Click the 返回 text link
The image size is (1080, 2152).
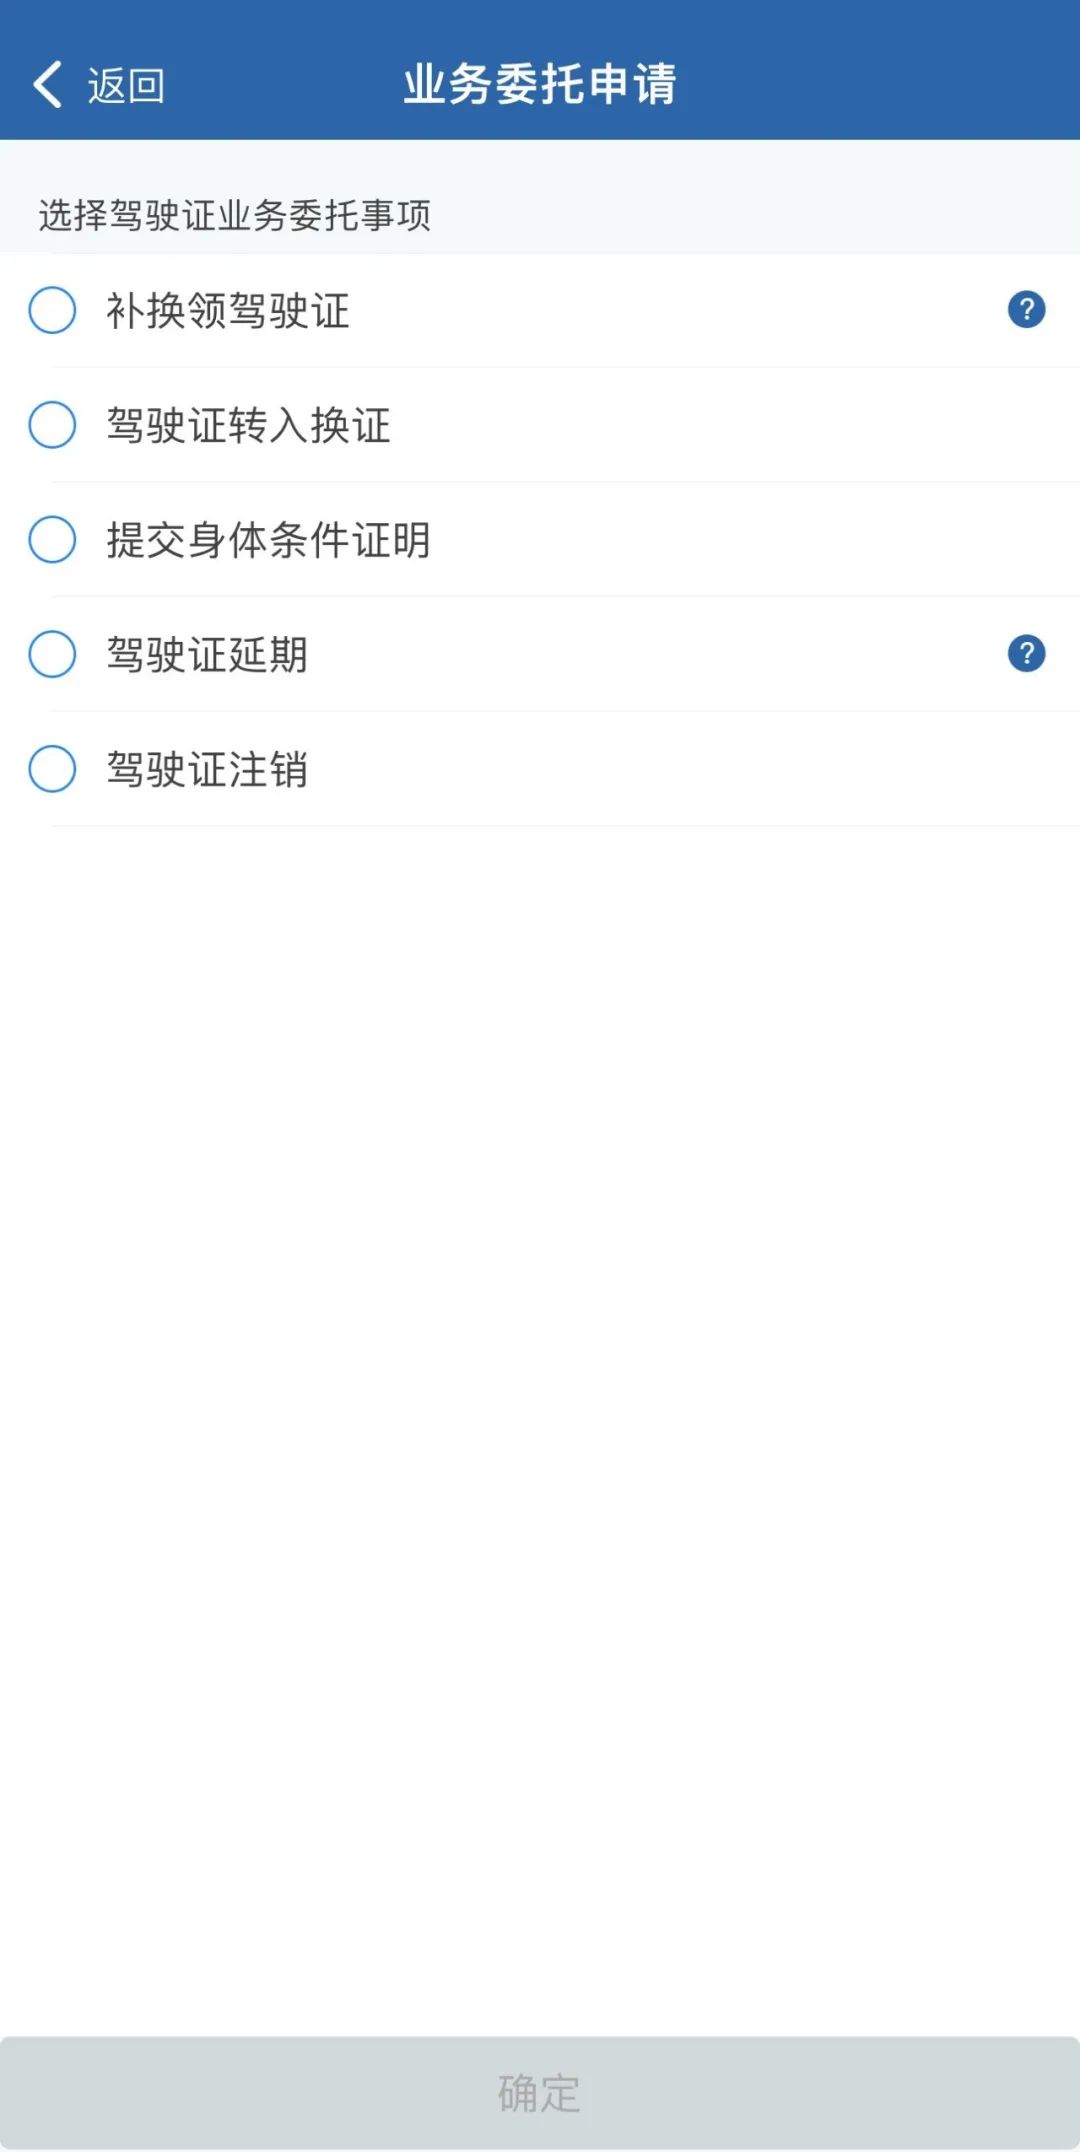click(x=126, y=86)
